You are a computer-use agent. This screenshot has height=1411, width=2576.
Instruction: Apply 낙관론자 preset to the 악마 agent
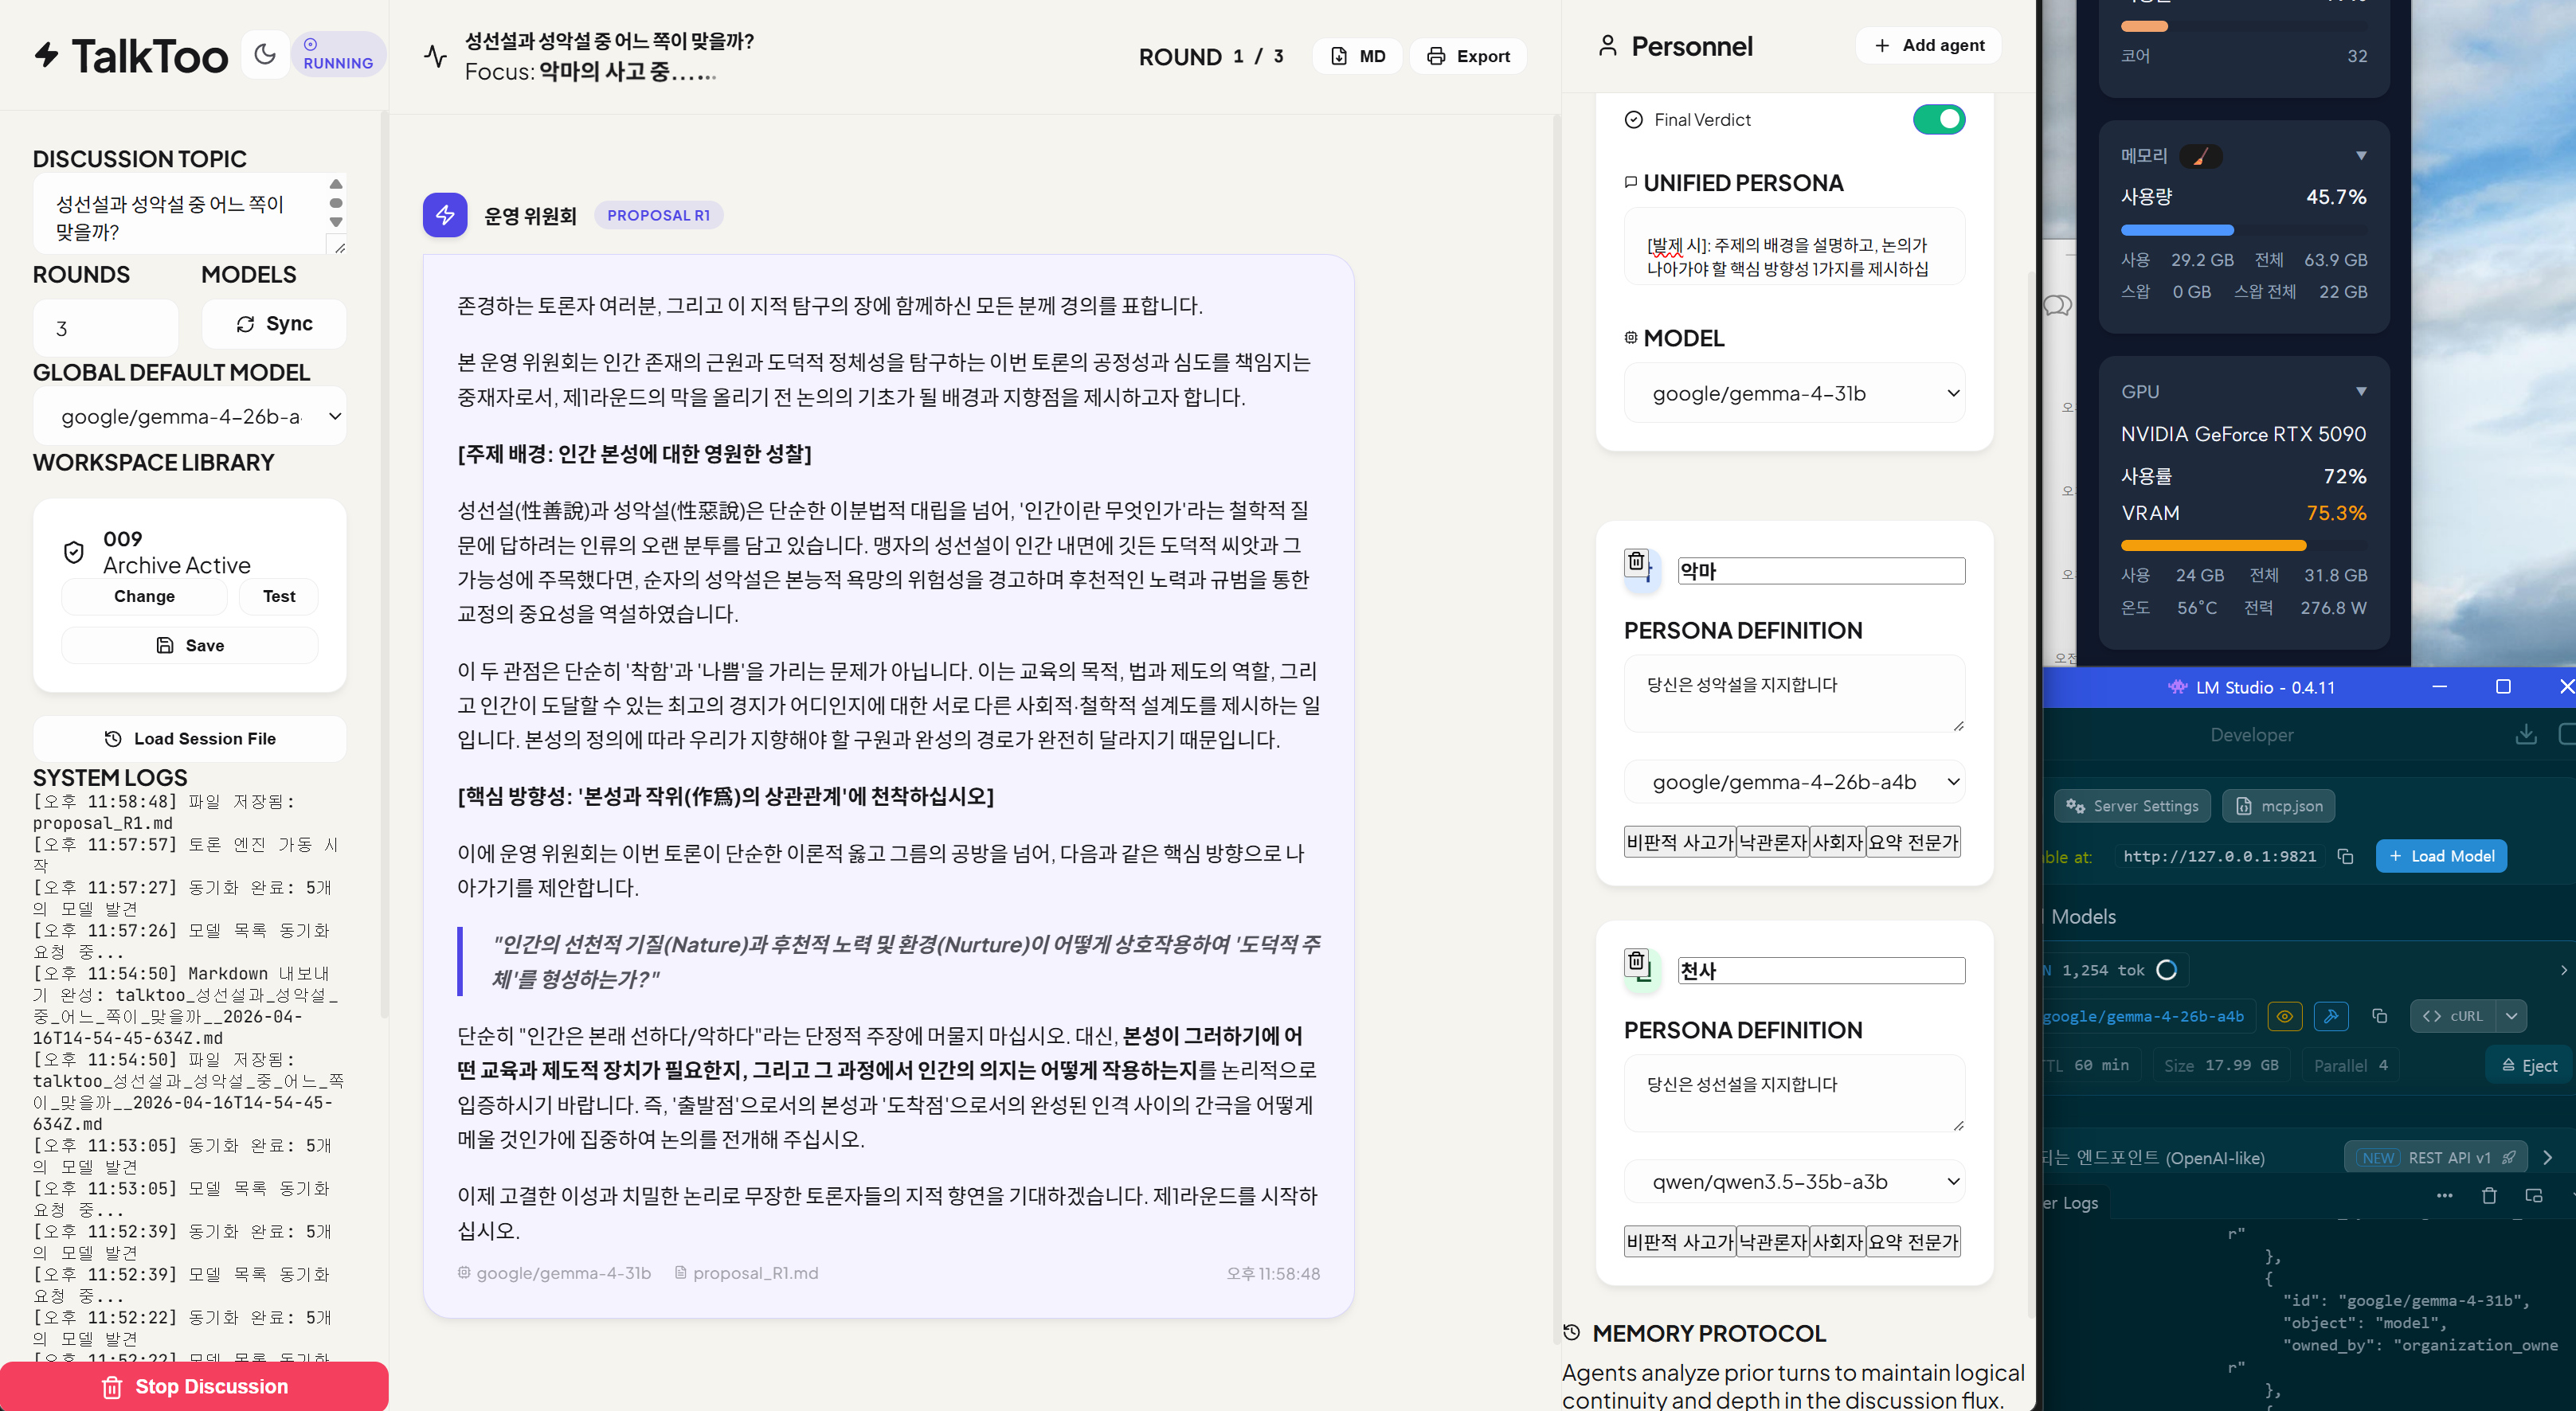1773,842
